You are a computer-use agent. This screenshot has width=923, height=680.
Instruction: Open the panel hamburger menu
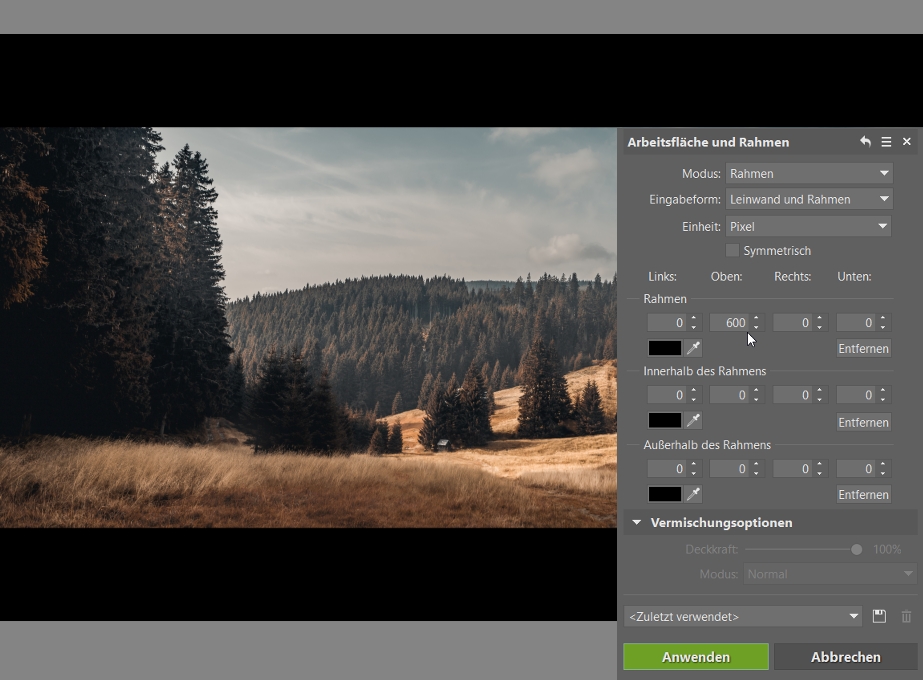(x=886, y=142)
